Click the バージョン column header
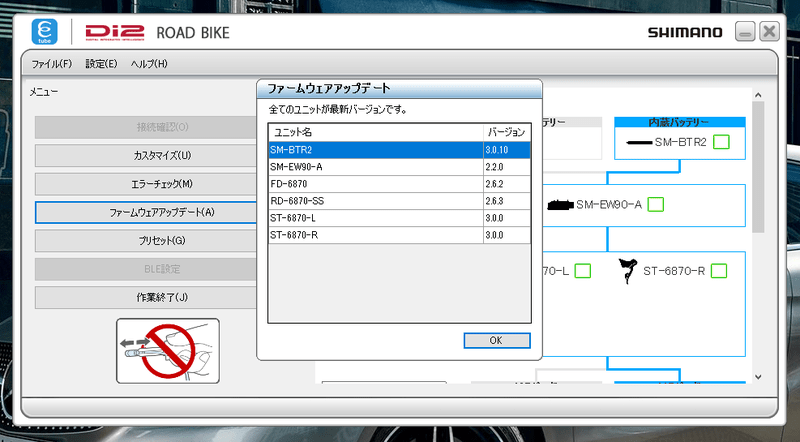Screen dimensions: 800x442 coord(507,132)
